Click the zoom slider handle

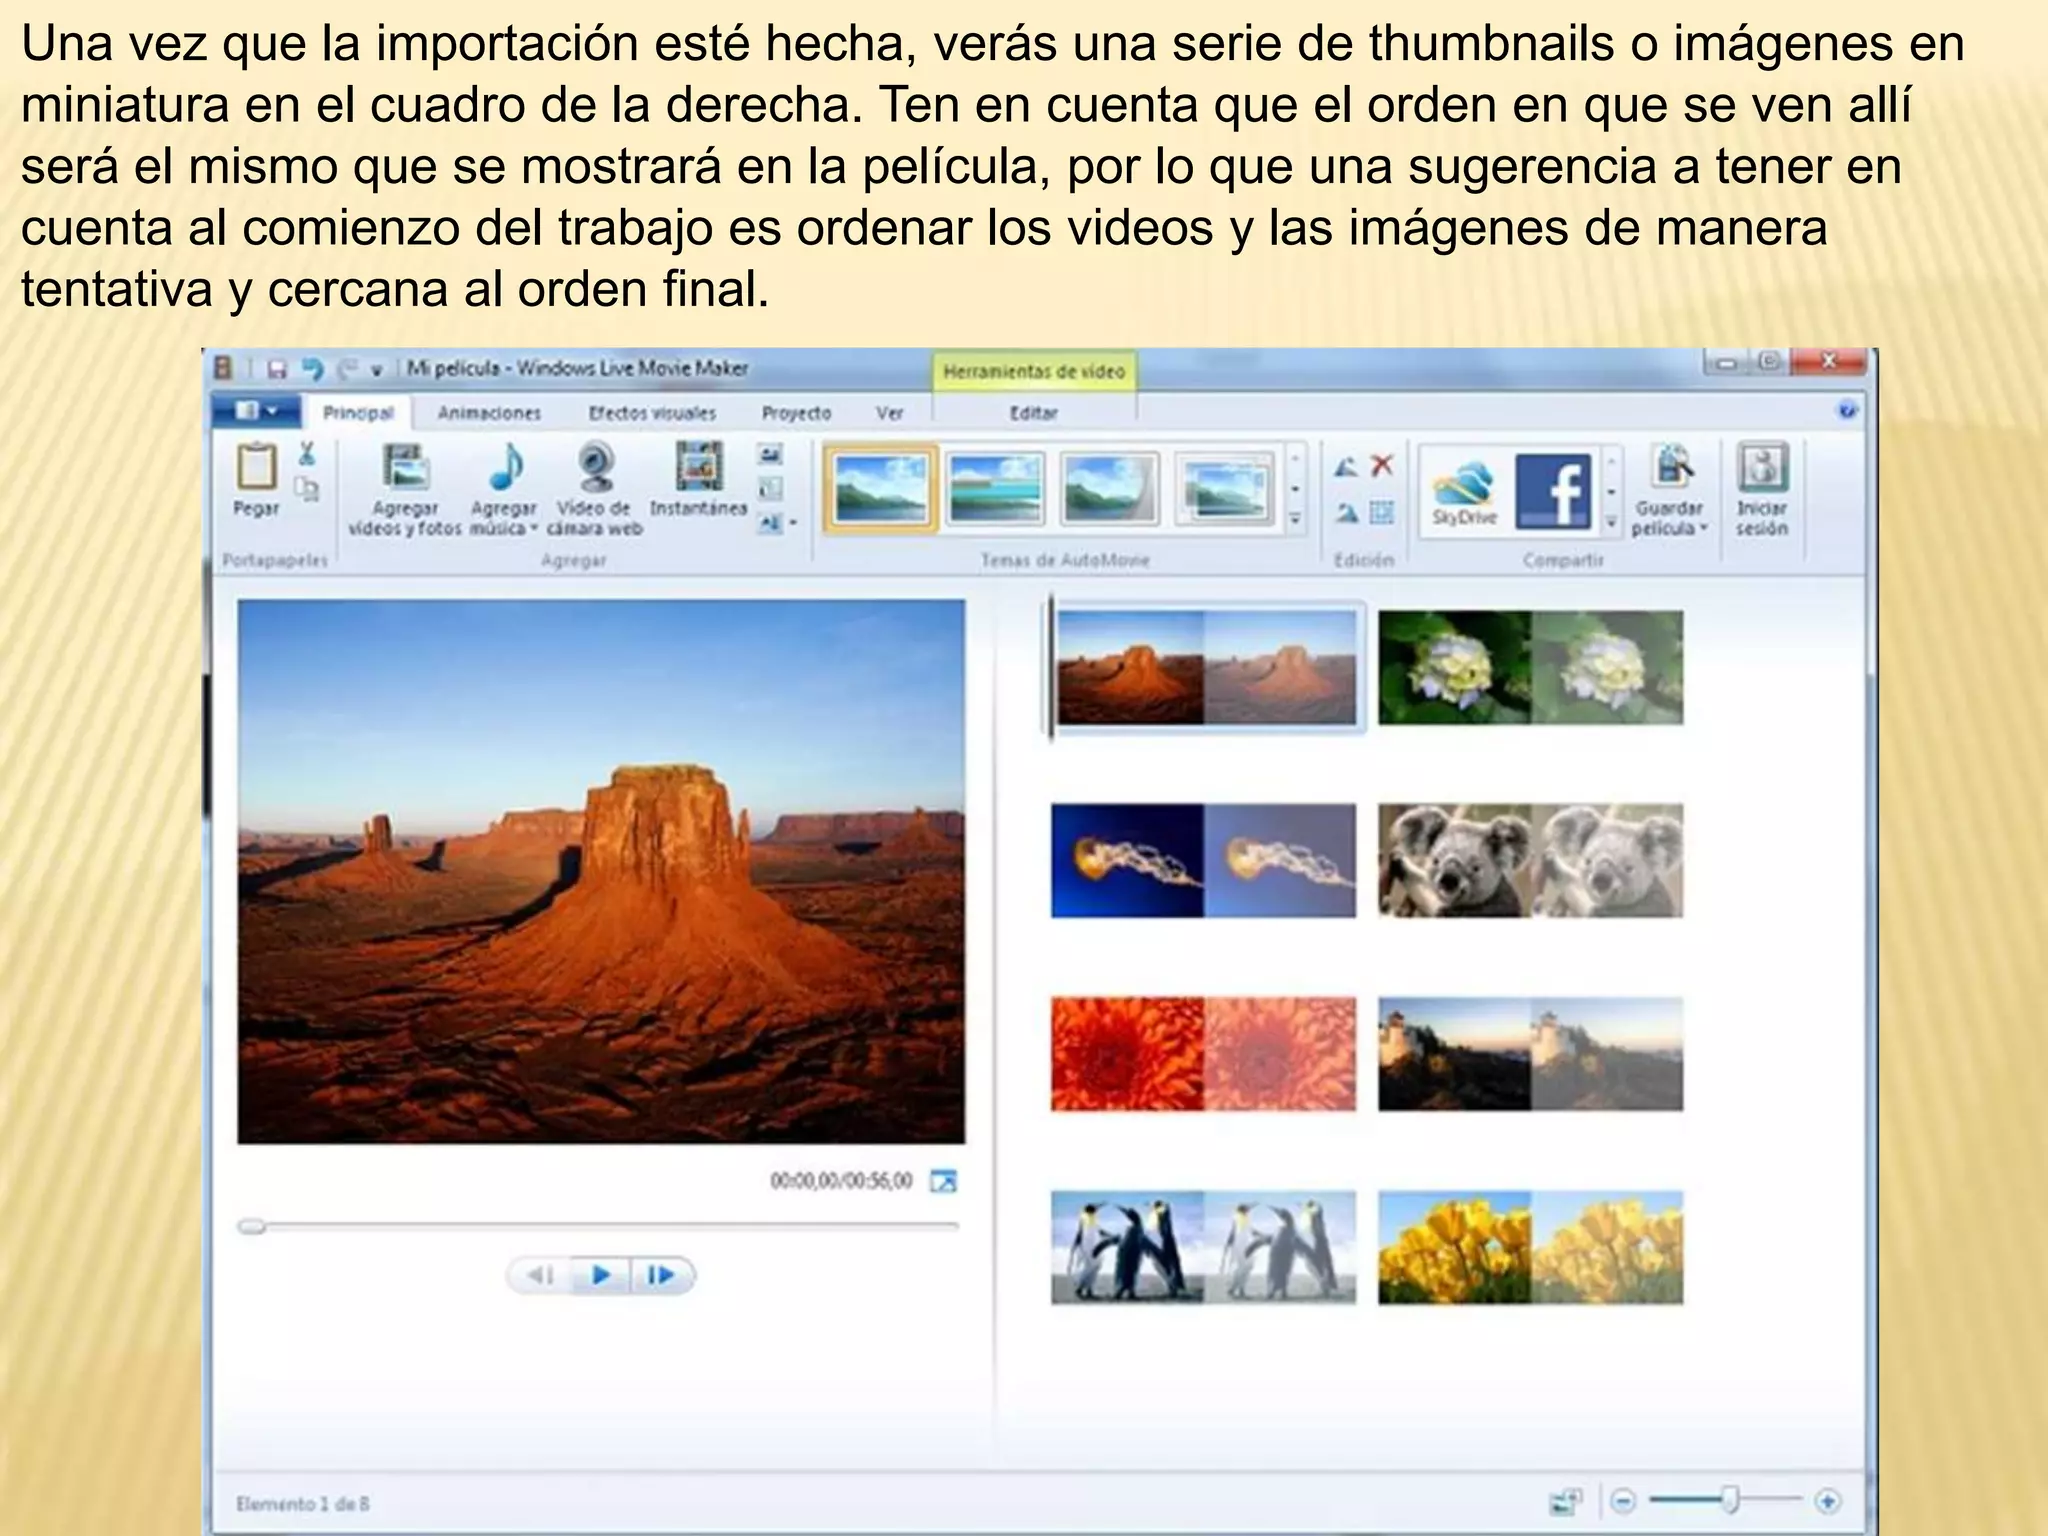coord(1729,1500)
